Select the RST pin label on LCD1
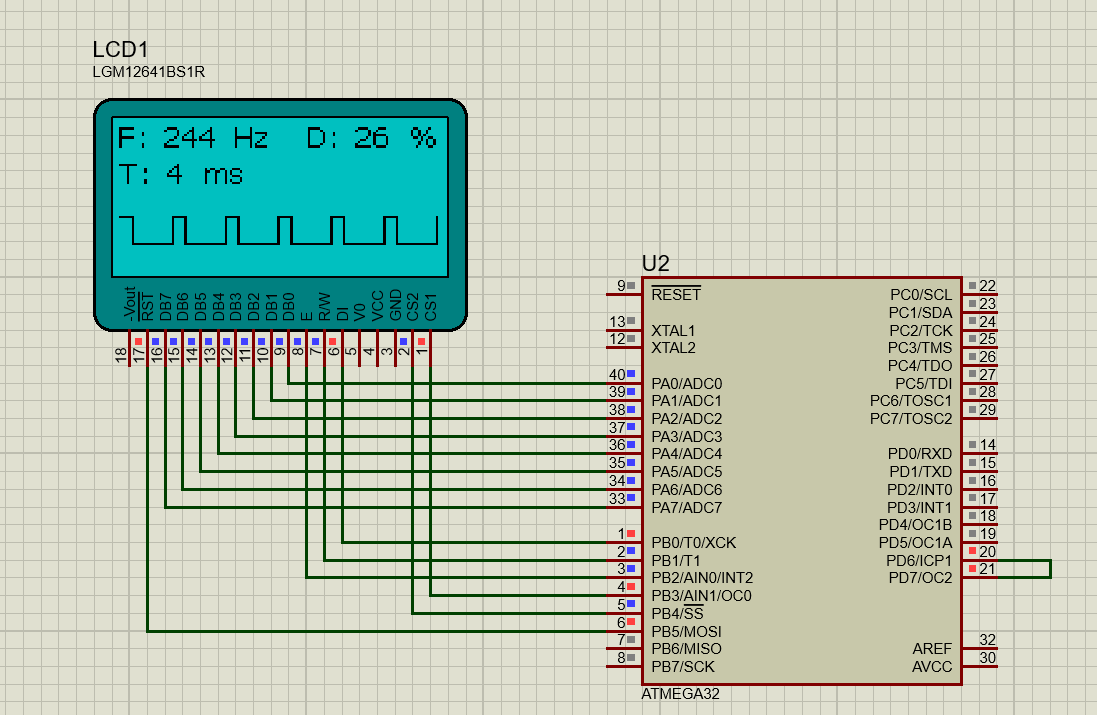This screenshot has height=715, width=1097. pos(147,307)
